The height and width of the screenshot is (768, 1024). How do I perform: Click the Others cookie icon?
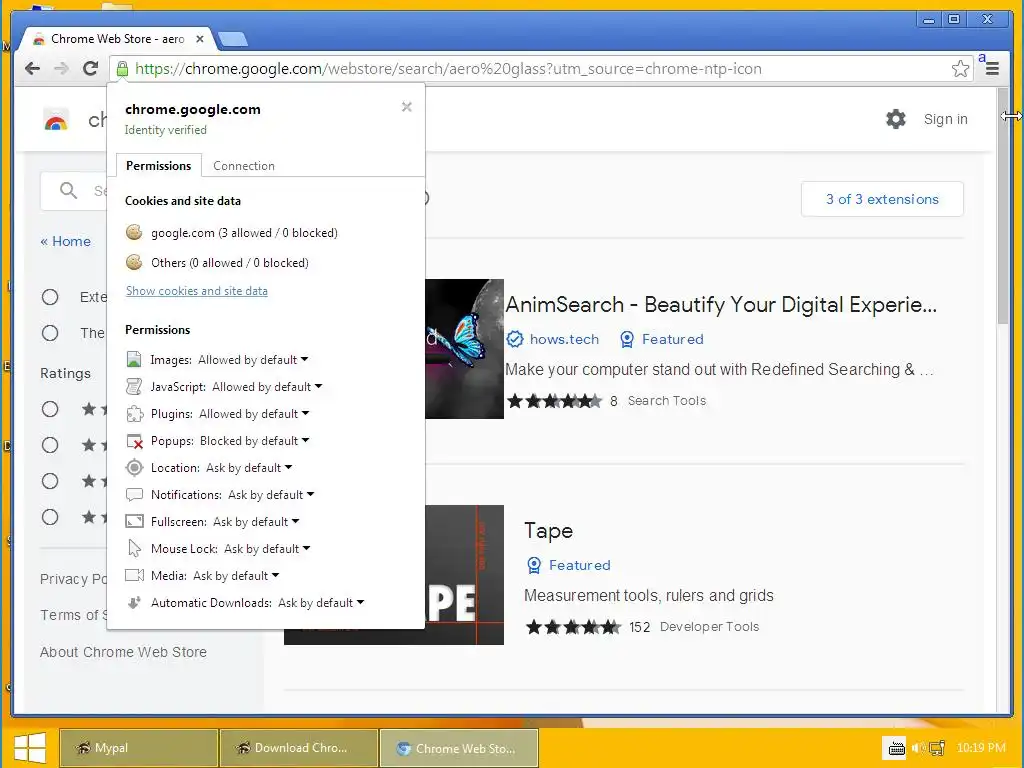click(134, 262)
